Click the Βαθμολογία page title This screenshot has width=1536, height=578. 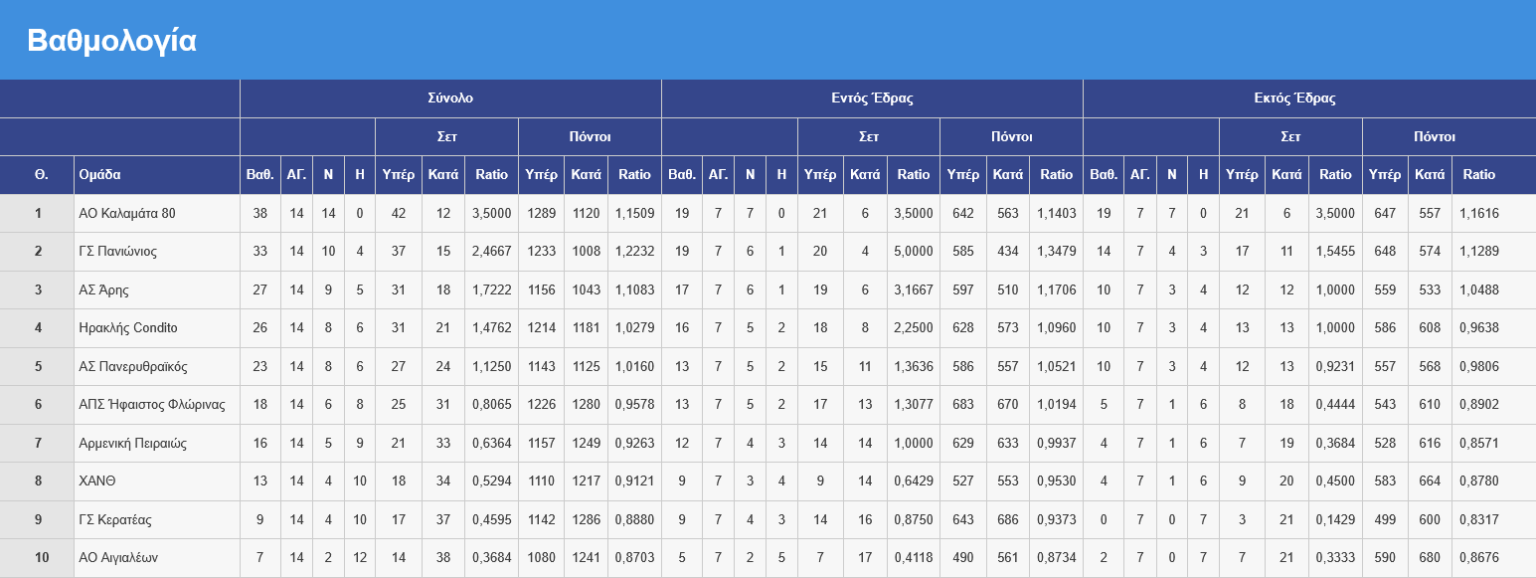(112, 40)
